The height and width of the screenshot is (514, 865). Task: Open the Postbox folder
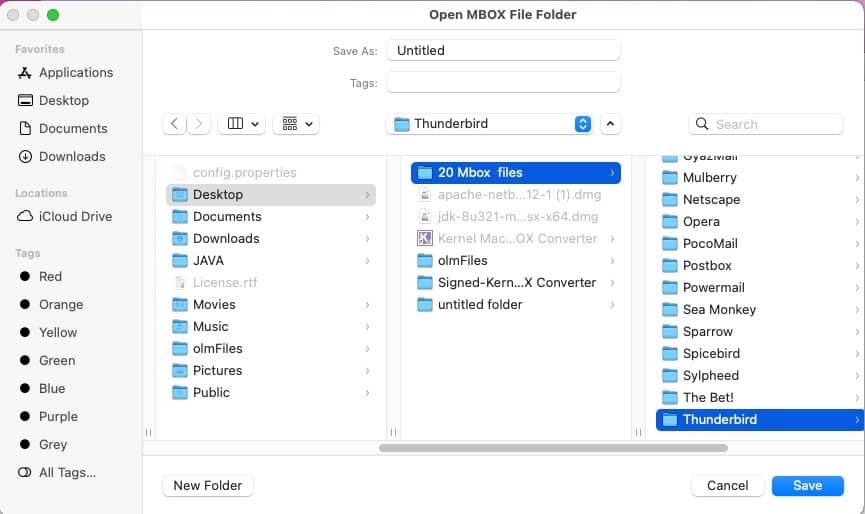(760, 266)
